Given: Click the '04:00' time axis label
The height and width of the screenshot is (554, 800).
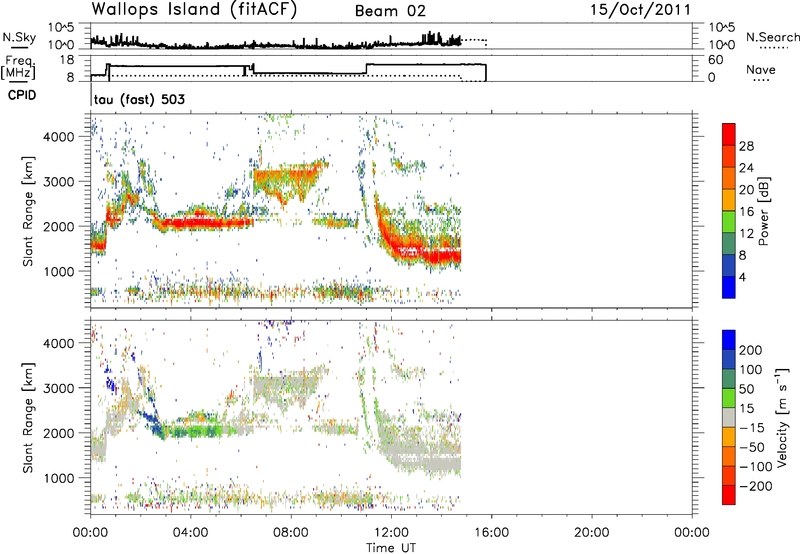Looking at the screenshot, I should [x=191, y=533].
